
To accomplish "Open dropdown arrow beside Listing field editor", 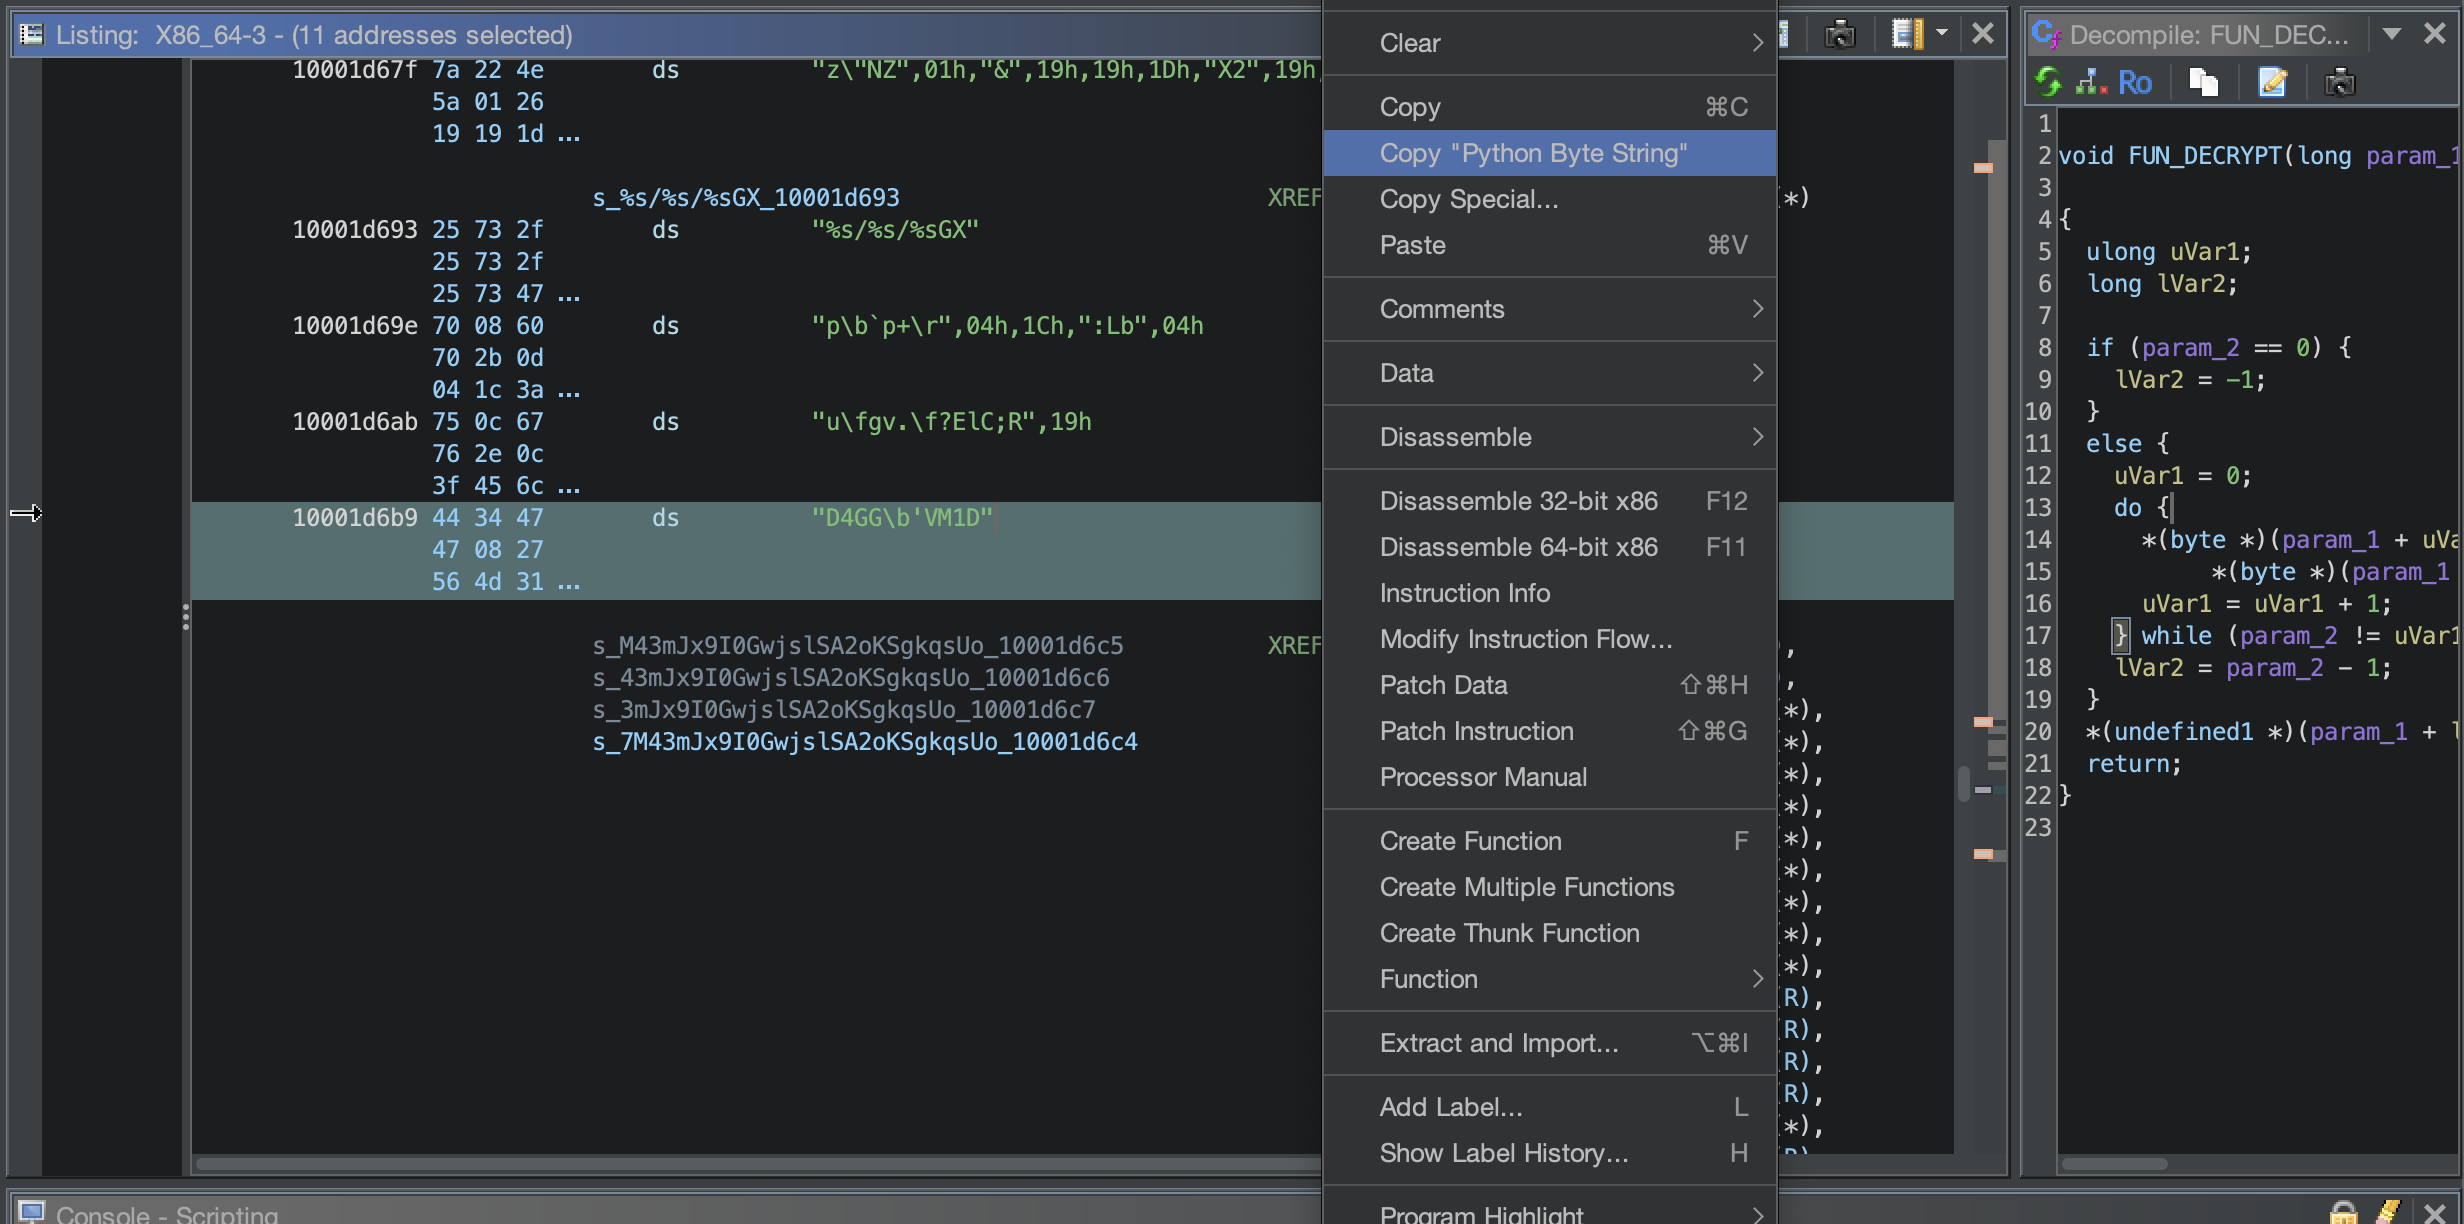I will tap(1942, 34).
